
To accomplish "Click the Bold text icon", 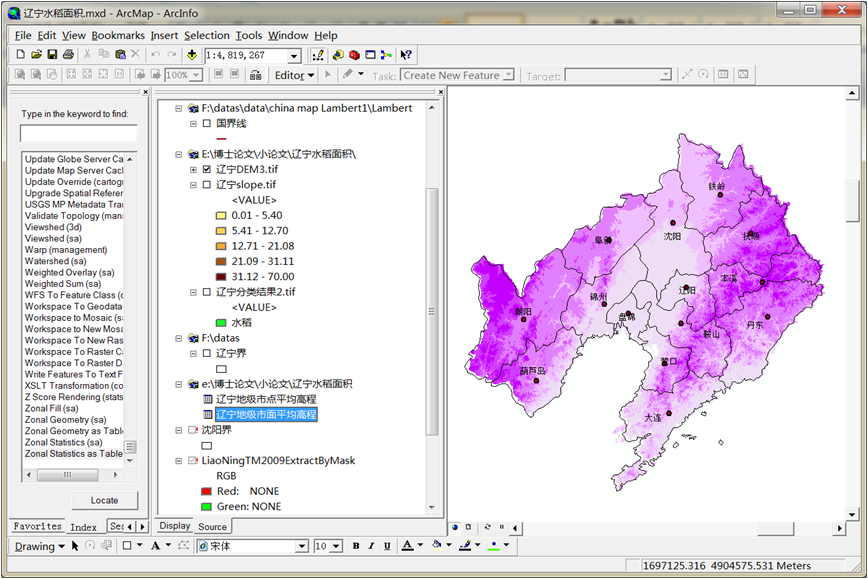I will (355, 546).
